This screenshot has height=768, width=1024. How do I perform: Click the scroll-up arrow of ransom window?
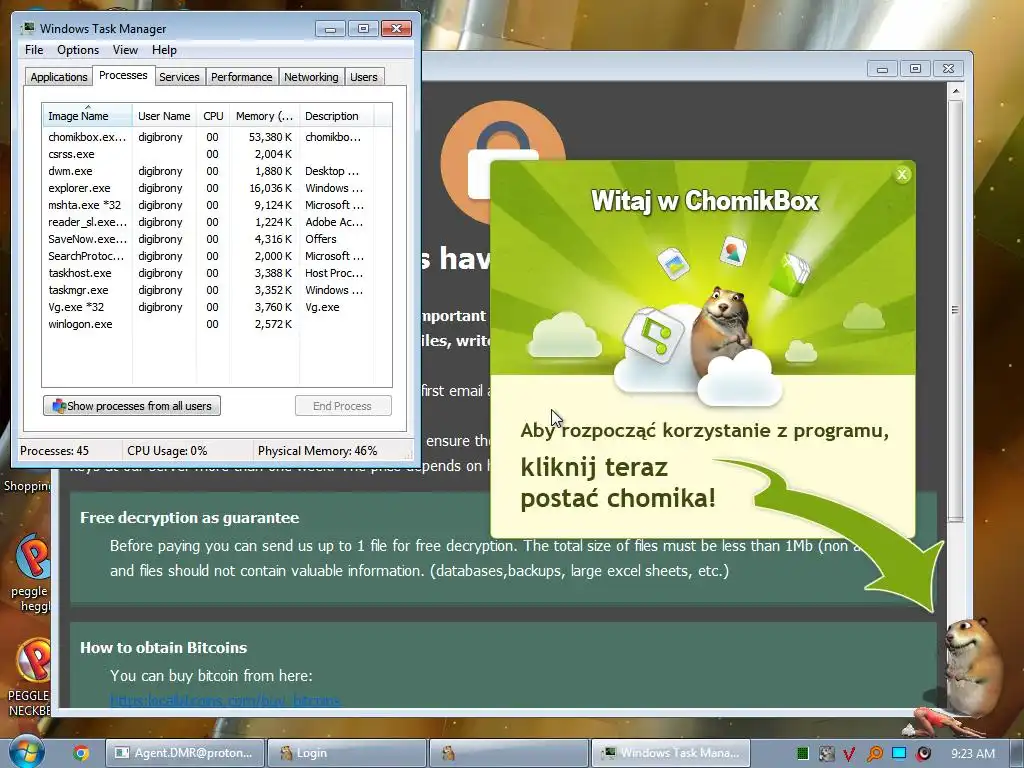pos(955,91)
